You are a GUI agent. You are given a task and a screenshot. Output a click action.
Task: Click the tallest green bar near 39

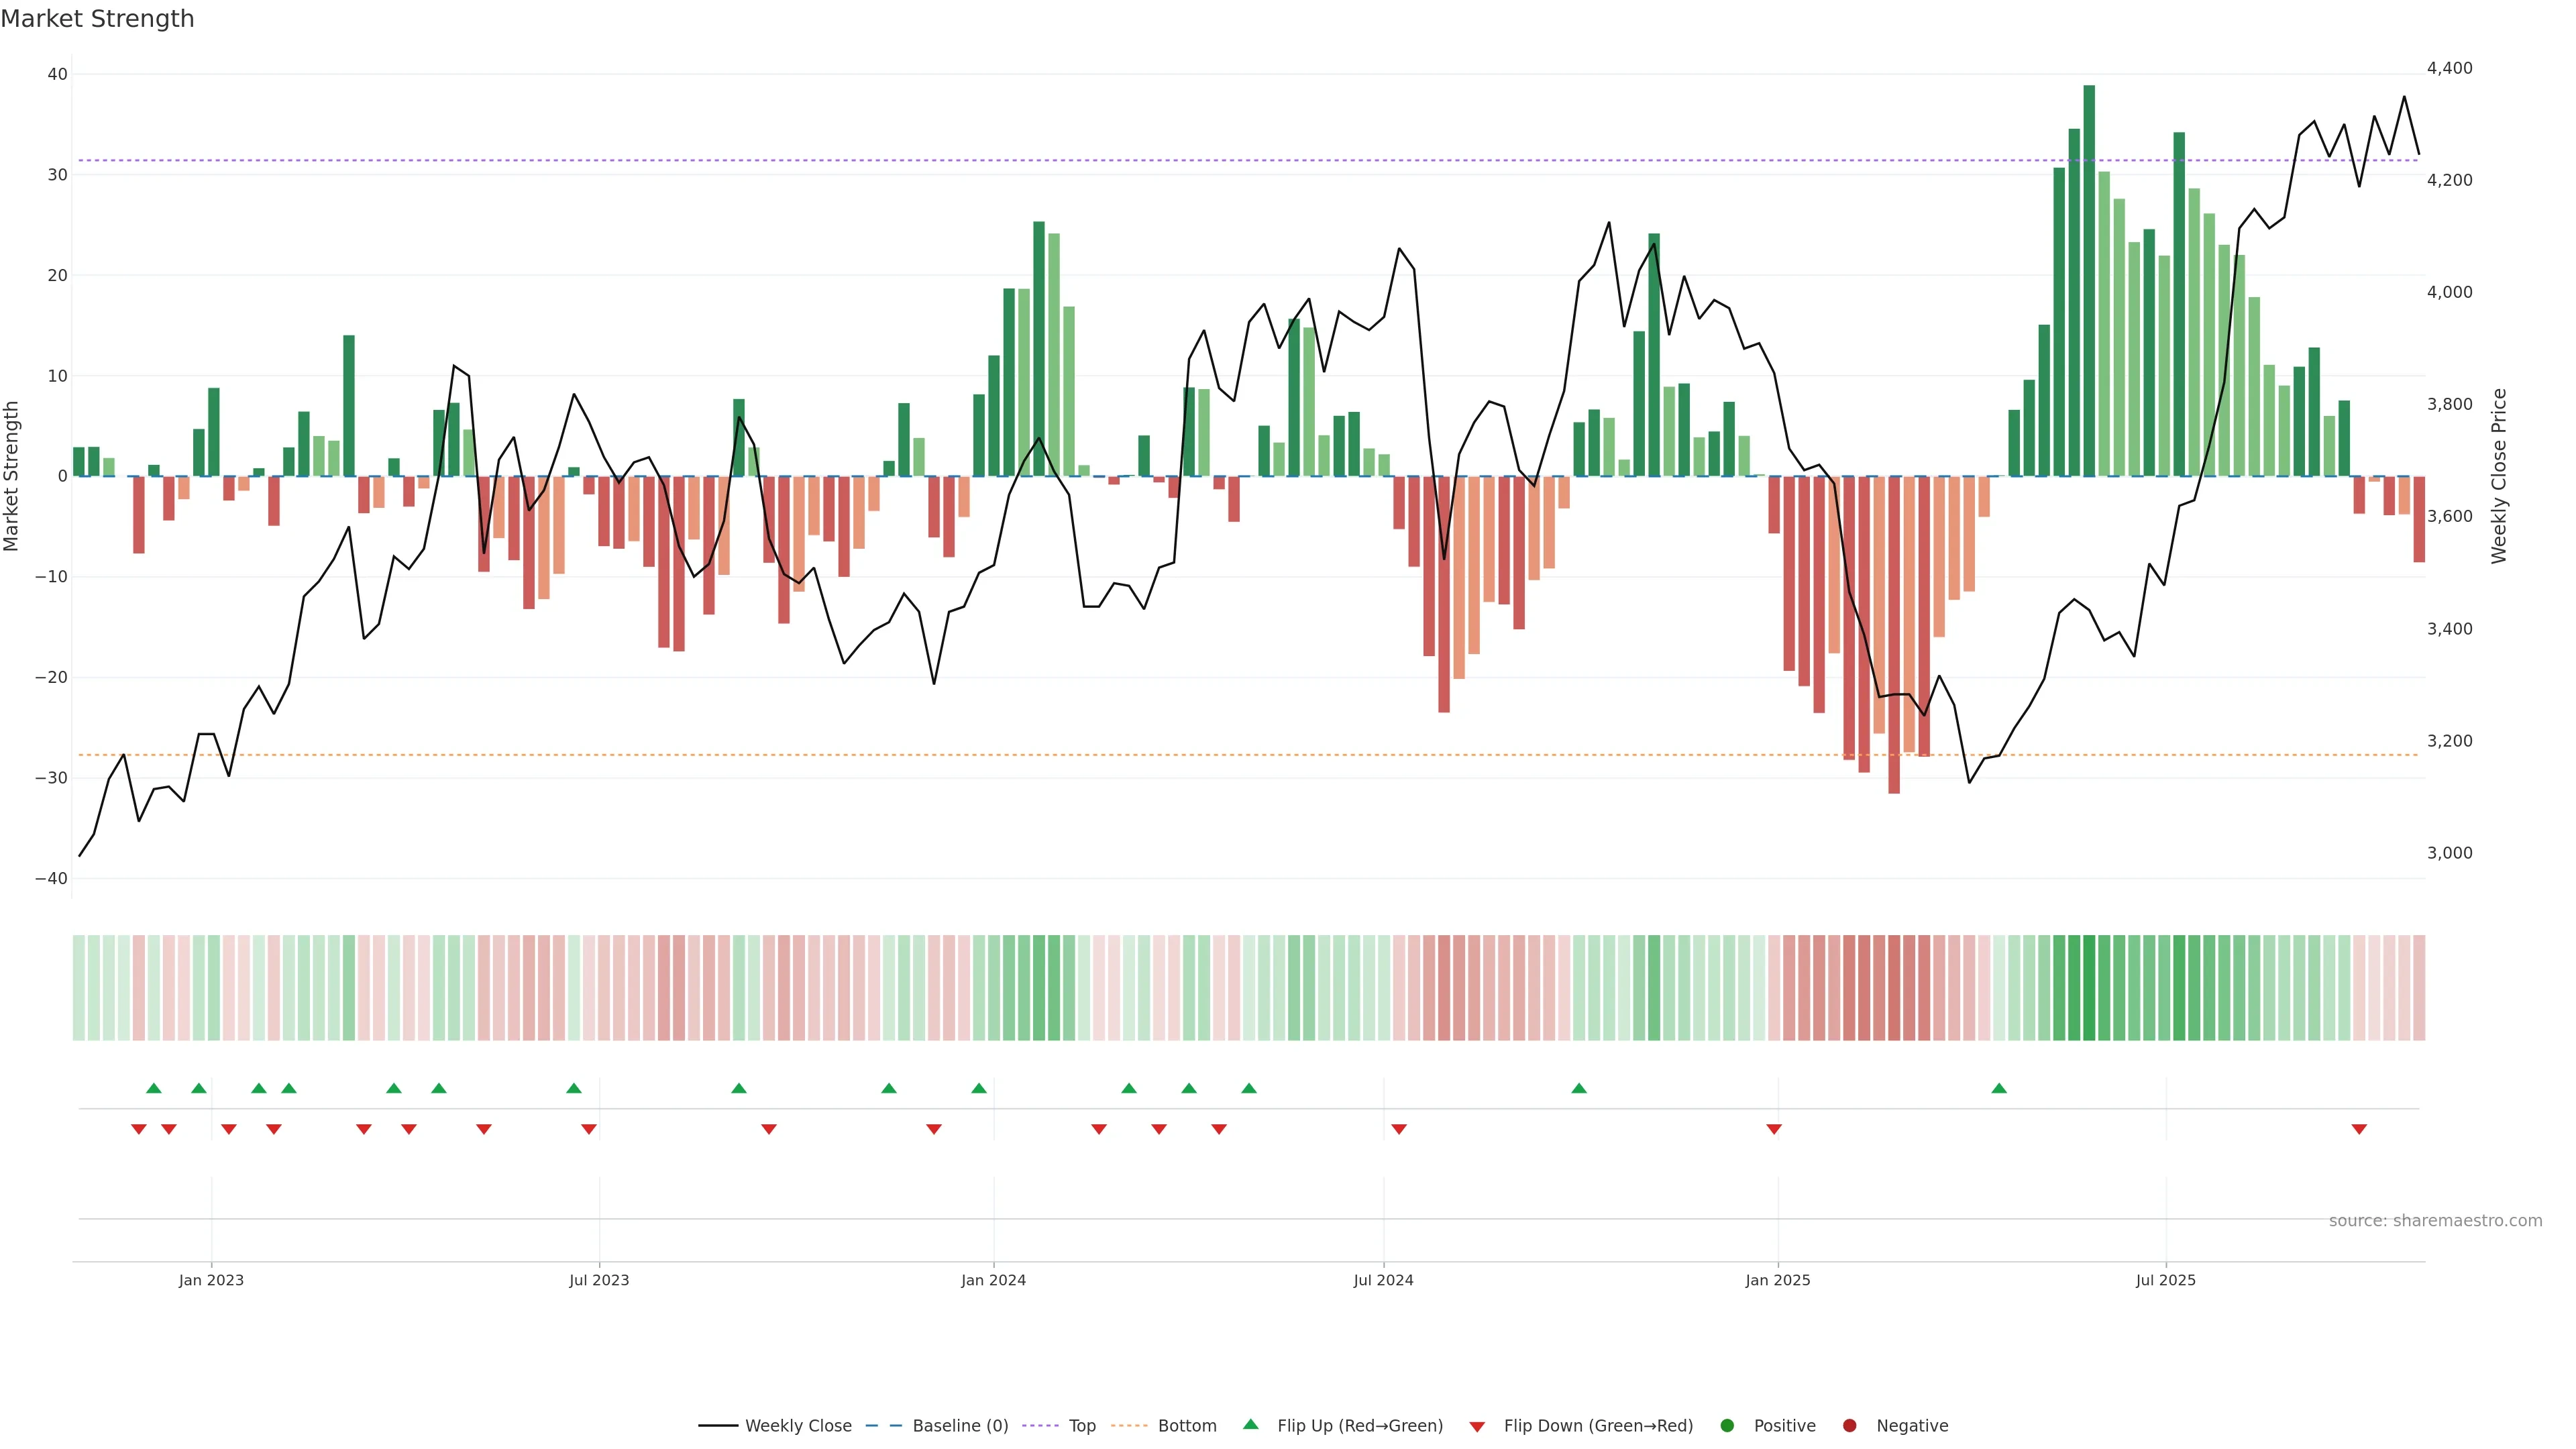[2089, 280]
